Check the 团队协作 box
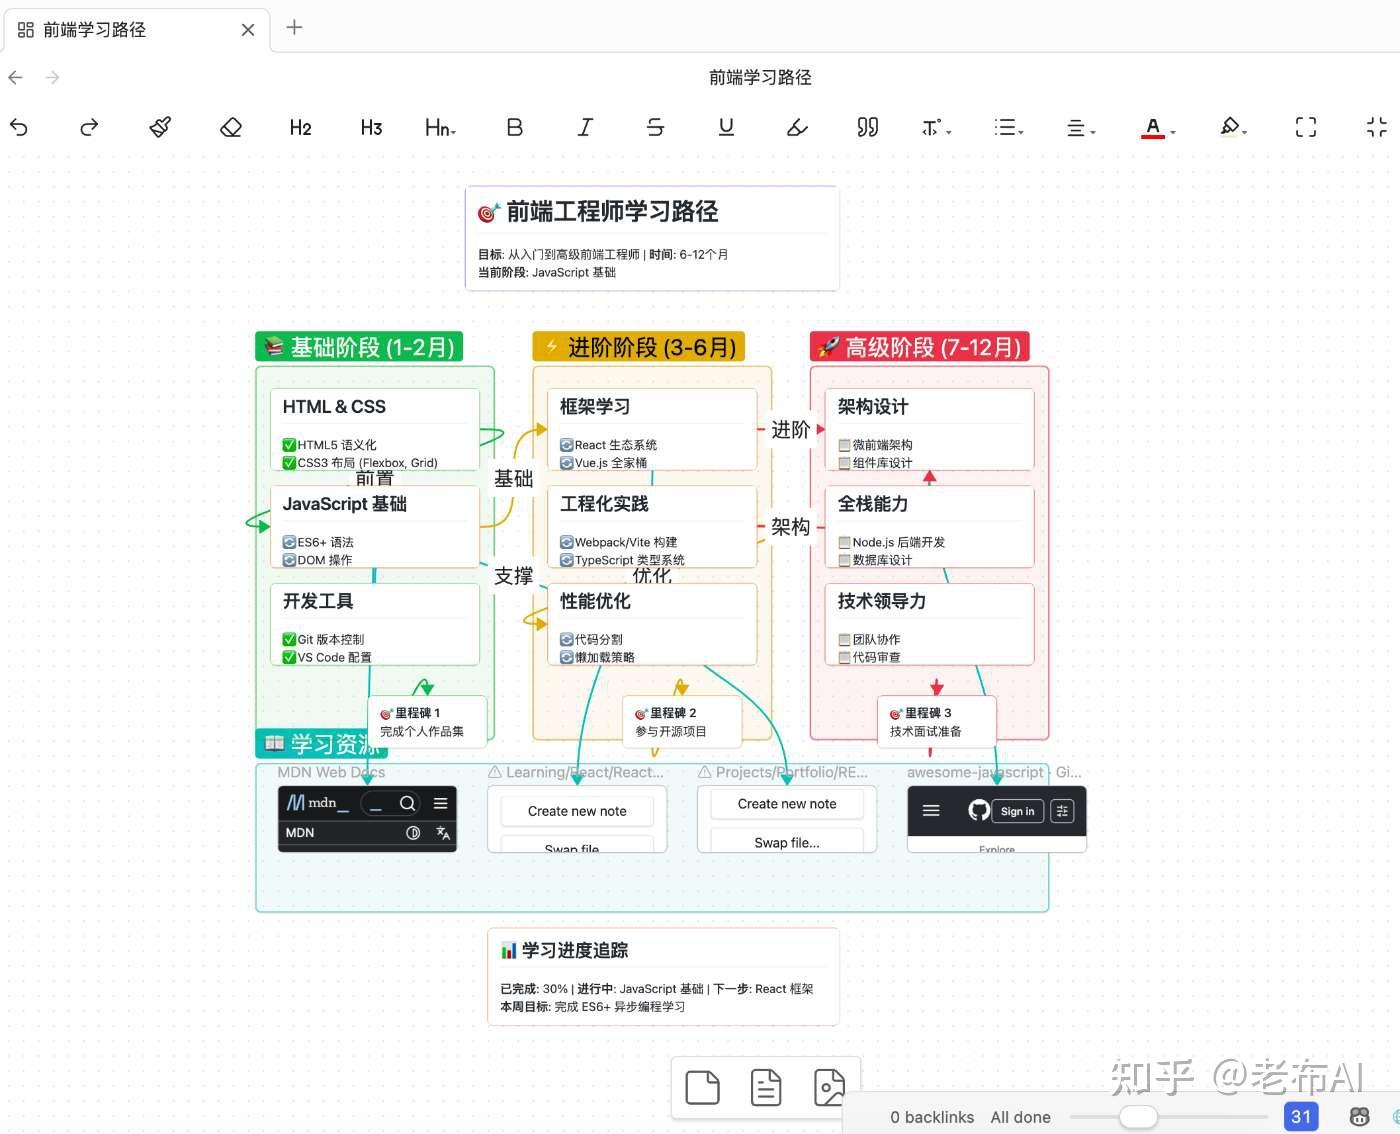The width and height of the screenshot is (1400, 1134). tap(845, 639)
